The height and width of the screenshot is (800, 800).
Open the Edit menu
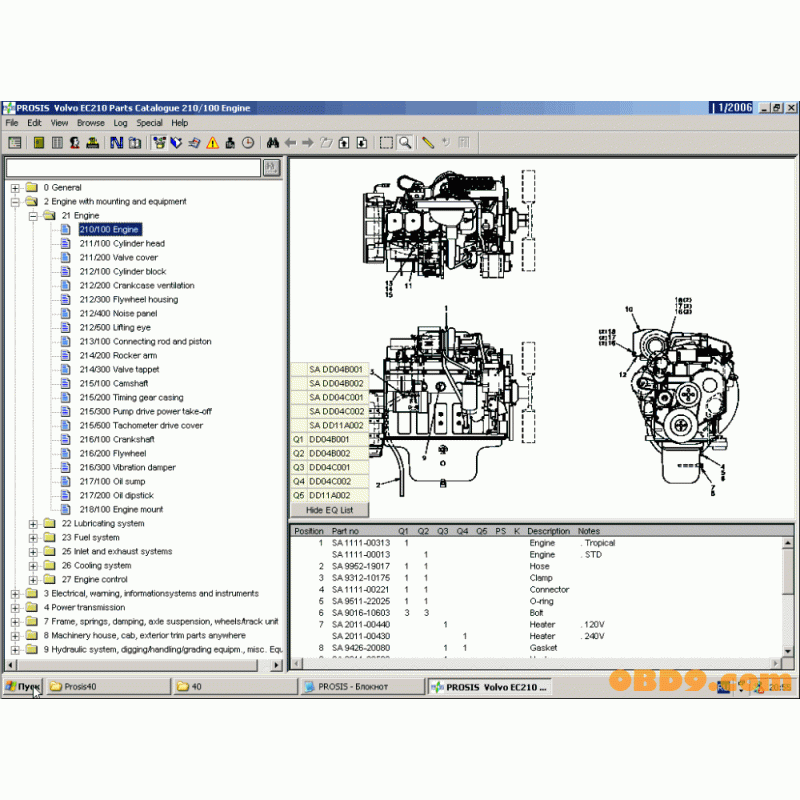(x=34, y=123)
